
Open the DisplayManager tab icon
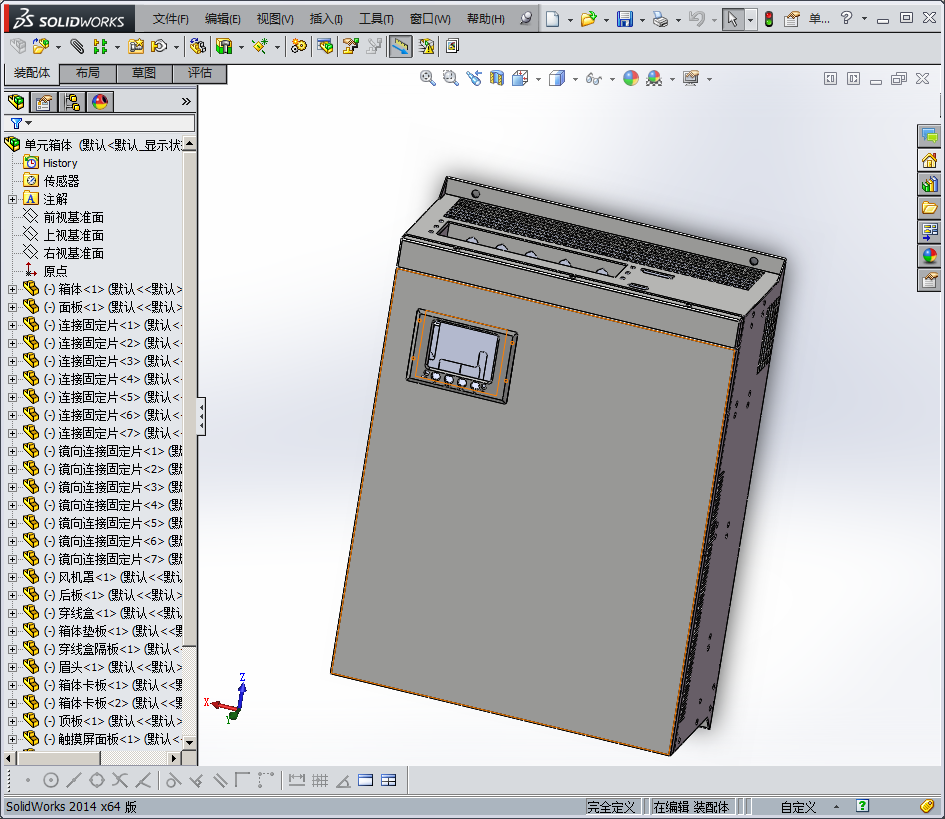point(99,101)
